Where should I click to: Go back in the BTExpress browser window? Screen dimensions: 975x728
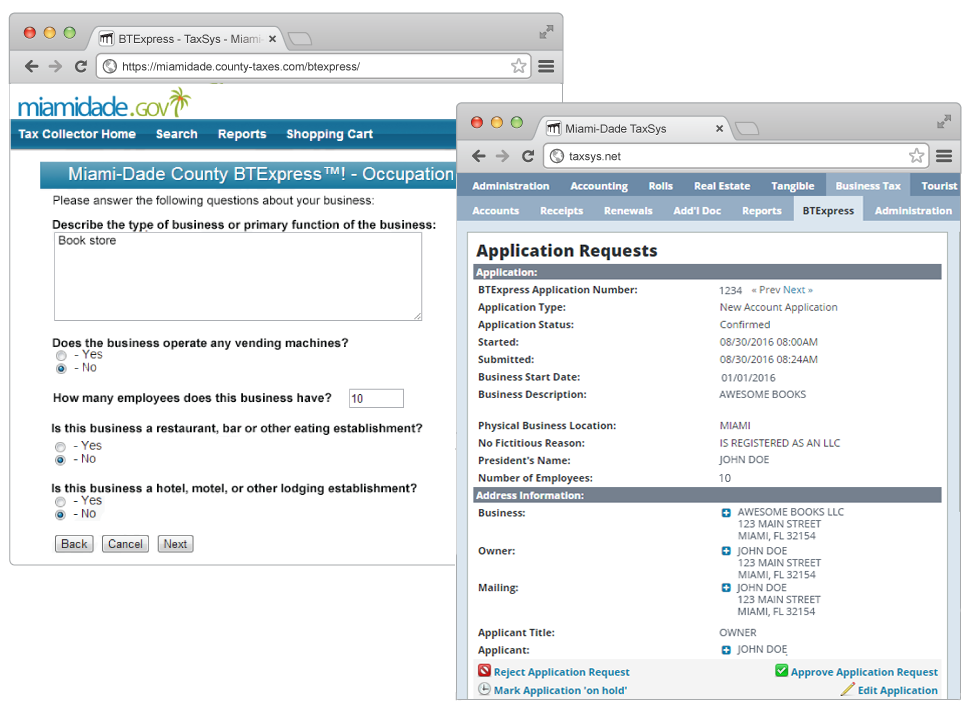[x=32, y=67]
